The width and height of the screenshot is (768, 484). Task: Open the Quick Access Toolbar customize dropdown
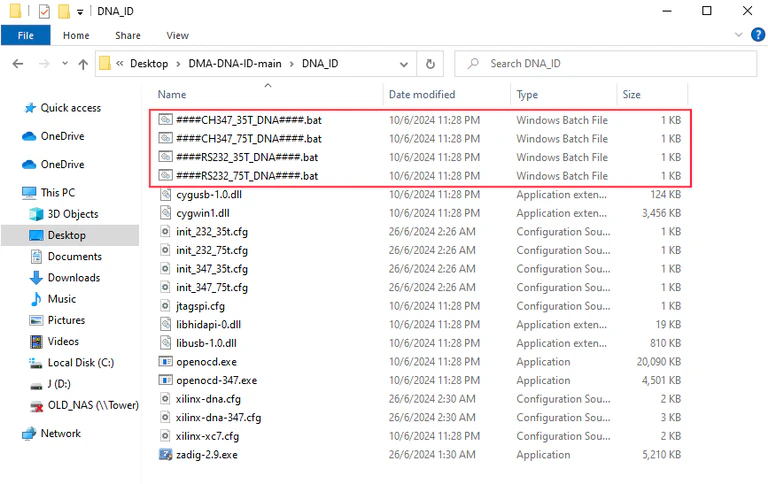click(x=80, y=11)
